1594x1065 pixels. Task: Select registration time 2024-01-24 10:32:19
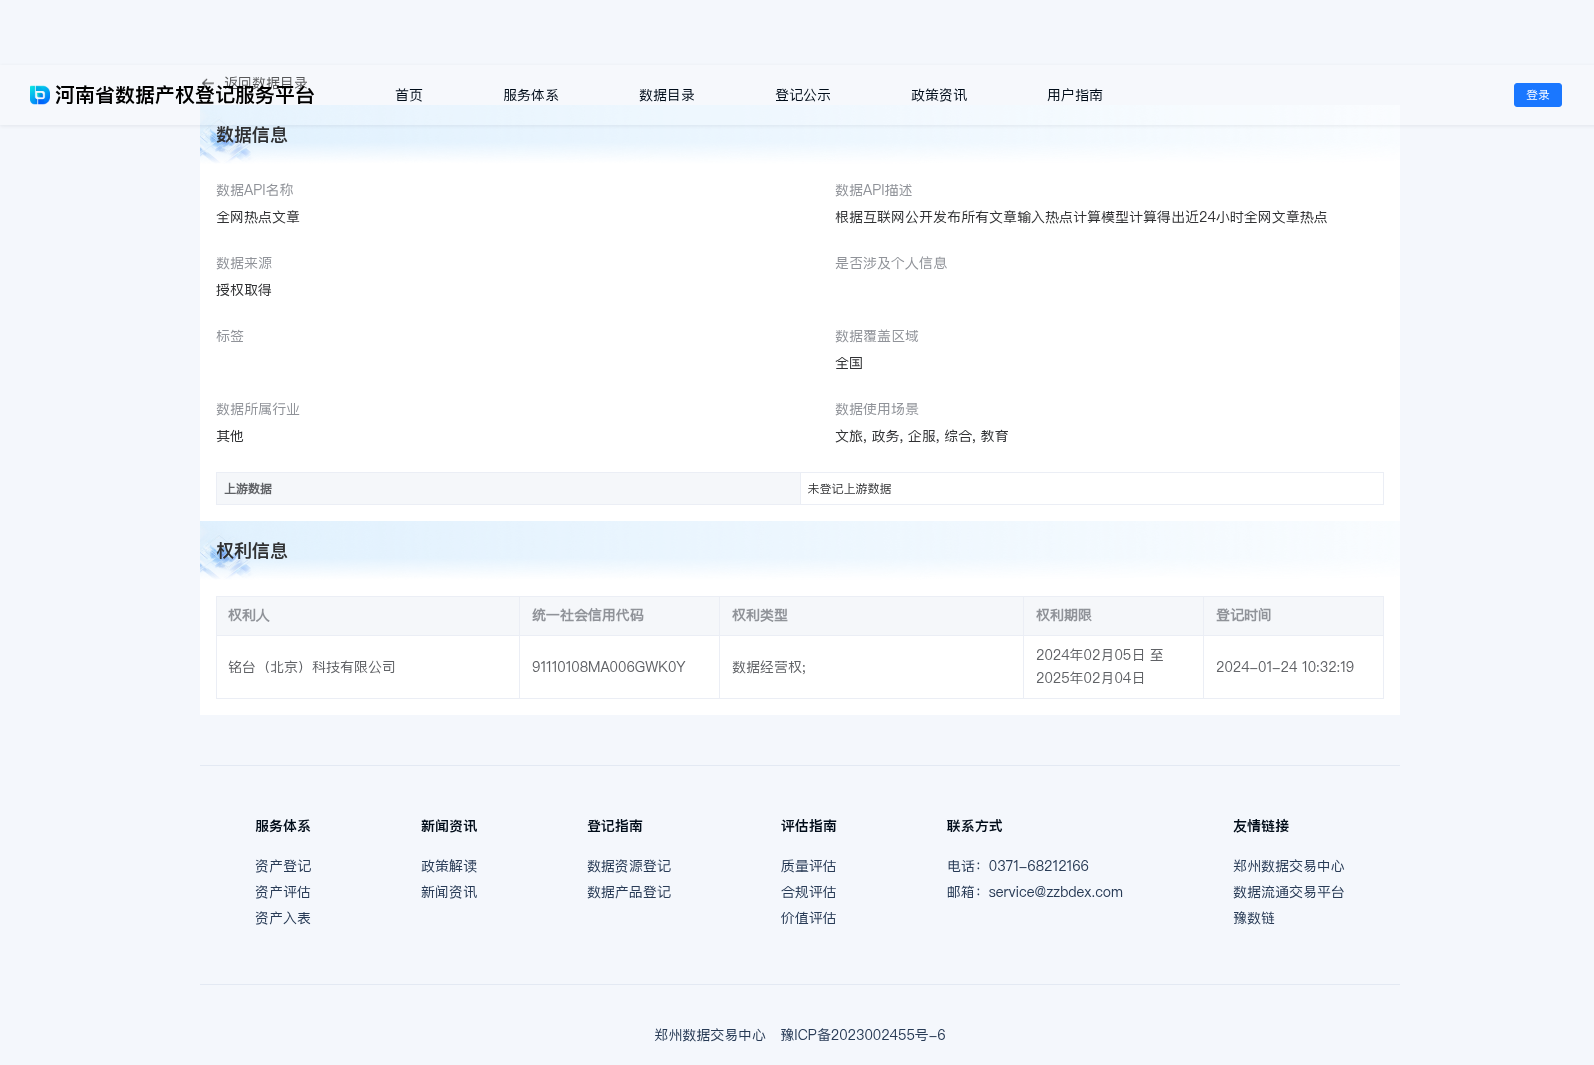pyautogui.click(x=1293, y=667)
